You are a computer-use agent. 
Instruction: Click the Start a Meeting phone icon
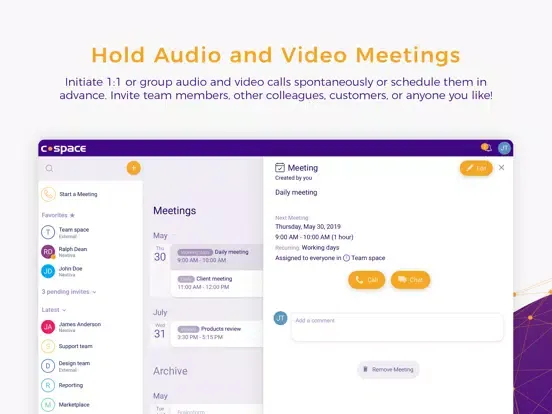pos(48,194)
